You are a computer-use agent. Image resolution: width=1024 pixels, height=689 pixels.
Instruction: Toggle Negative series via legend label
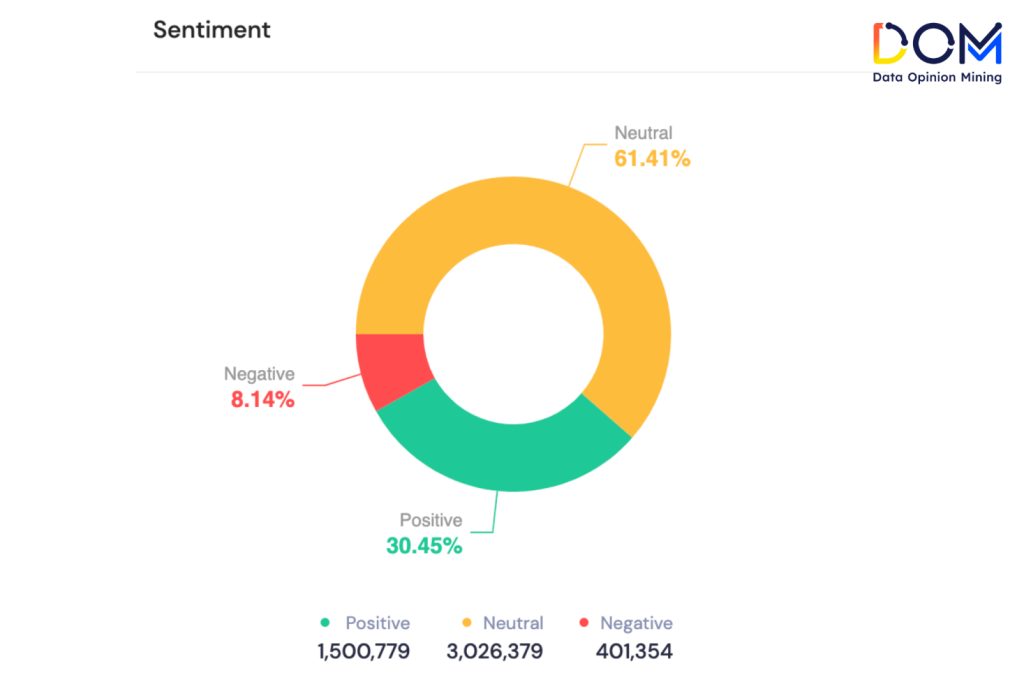[x=636, y=623]
